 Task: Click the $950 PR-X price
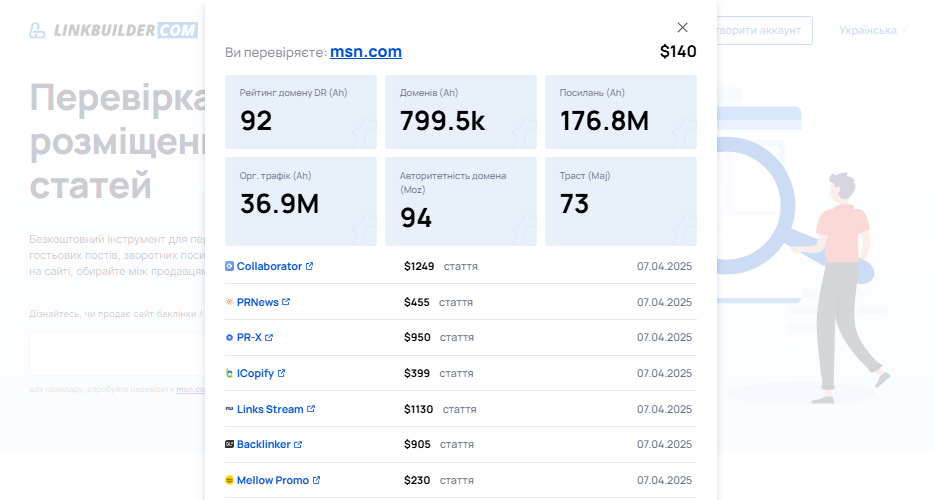417,337
